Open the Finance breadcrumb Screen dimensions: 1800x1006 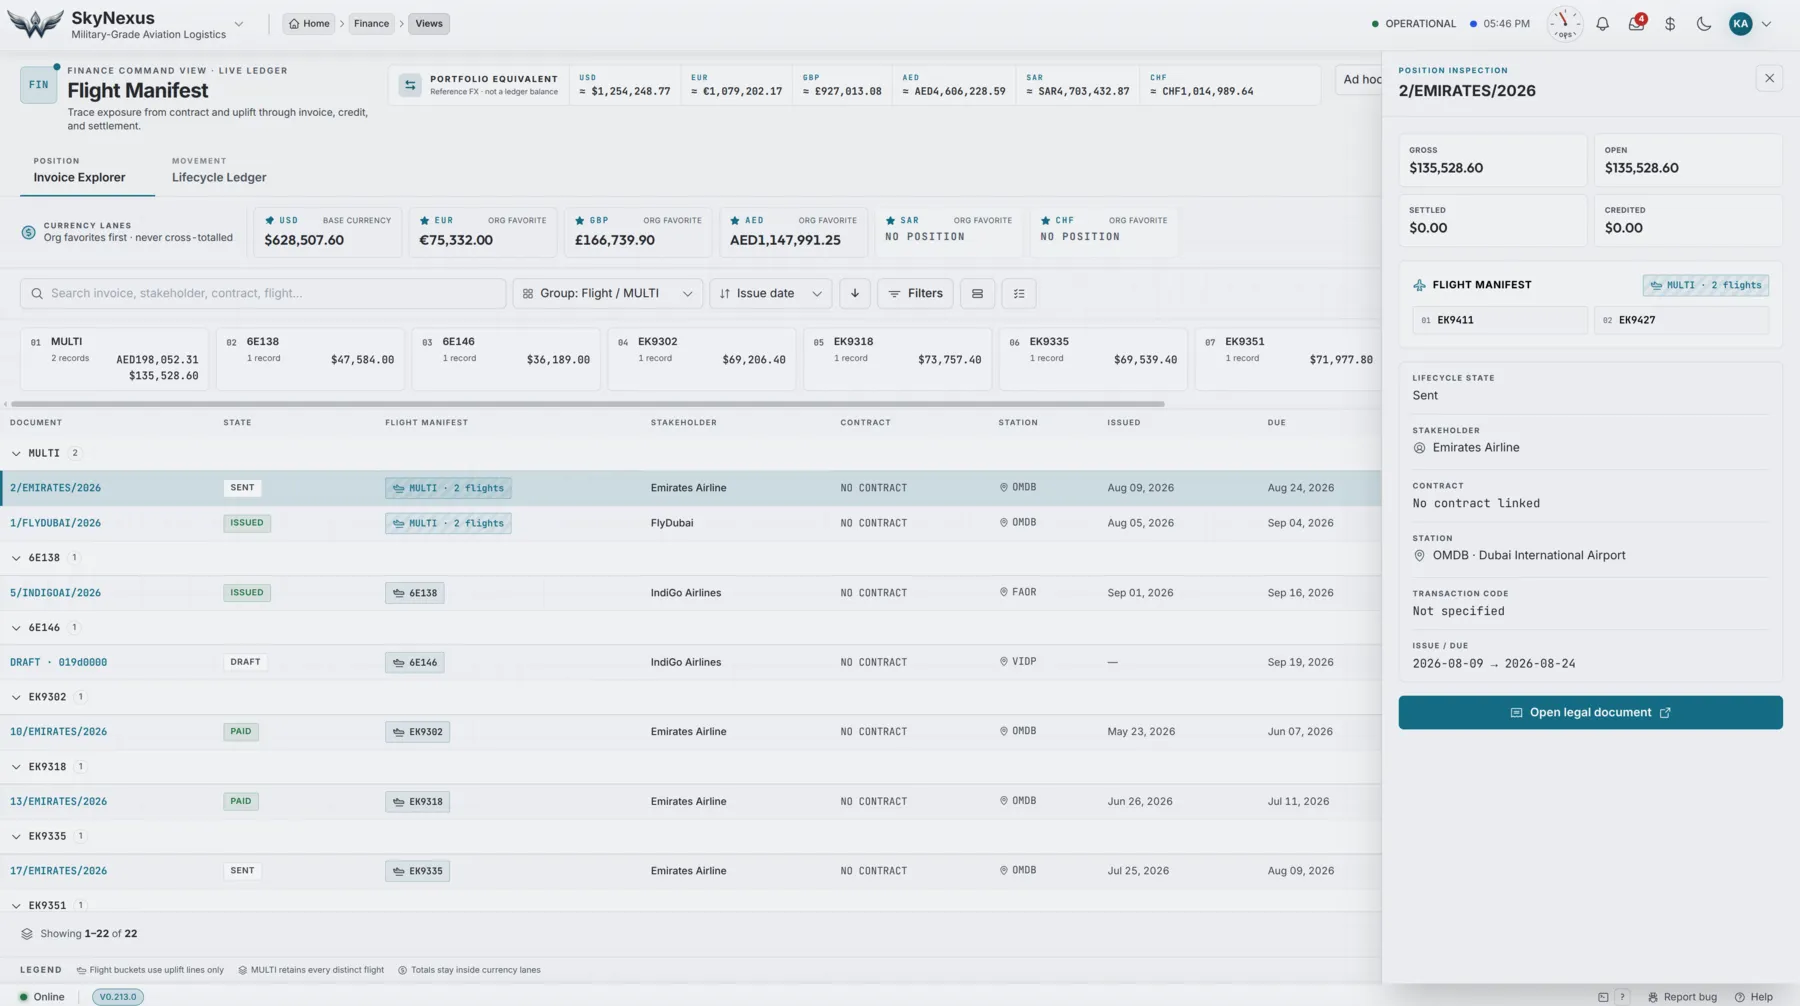[x=371, y=24]
